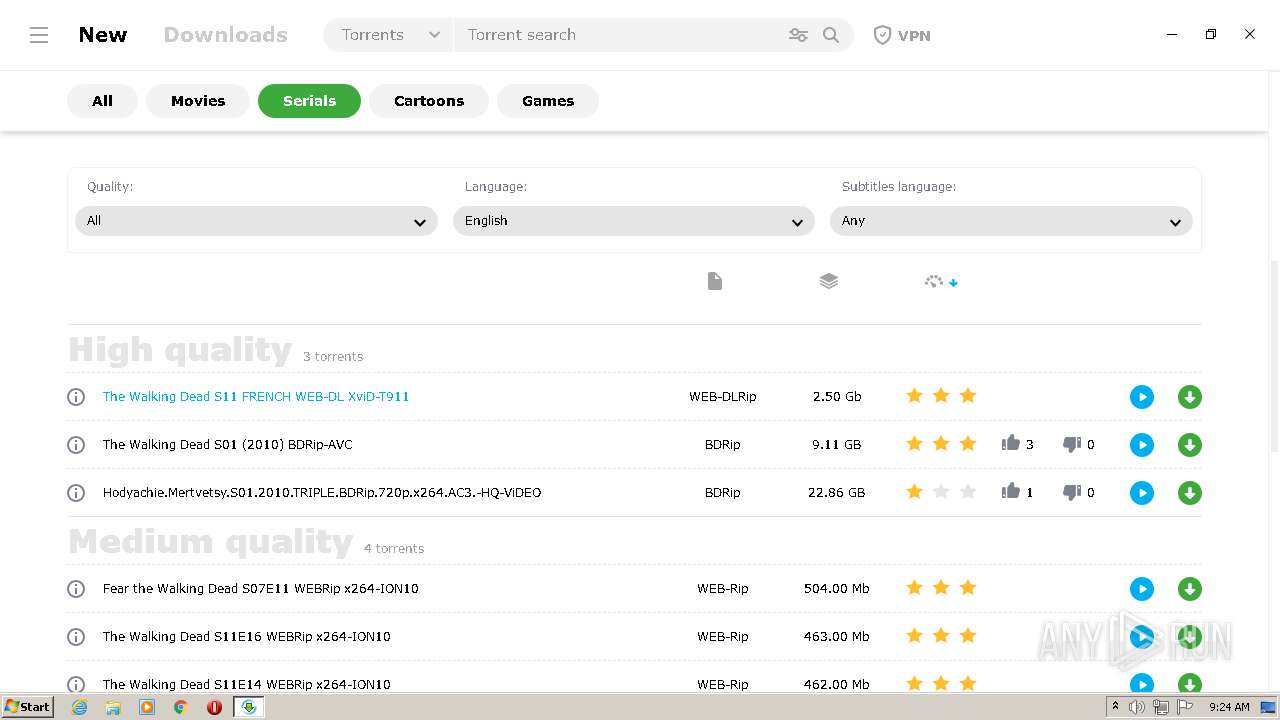Thumbs up The Walking Dead S01 BDRip-AVC
This screenshot has height=720, width=1280.
1011,443
